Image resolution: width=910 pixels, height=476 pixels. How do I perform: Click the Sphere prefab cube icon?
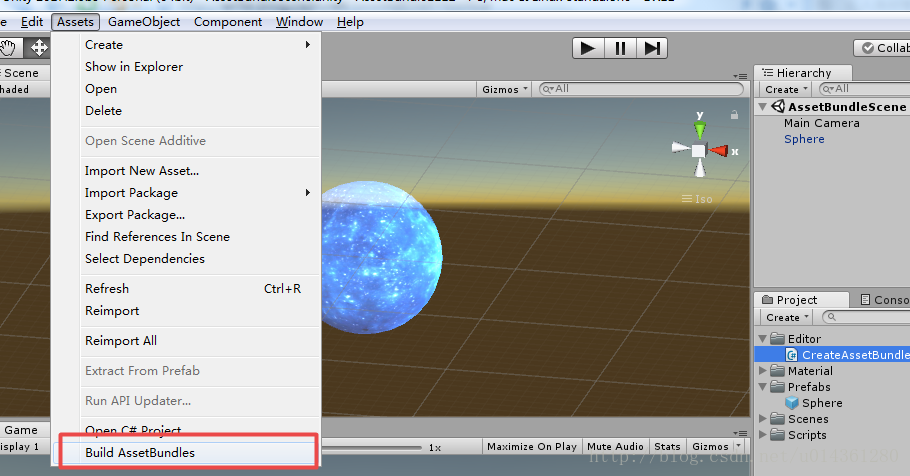(x=792, y=403)
